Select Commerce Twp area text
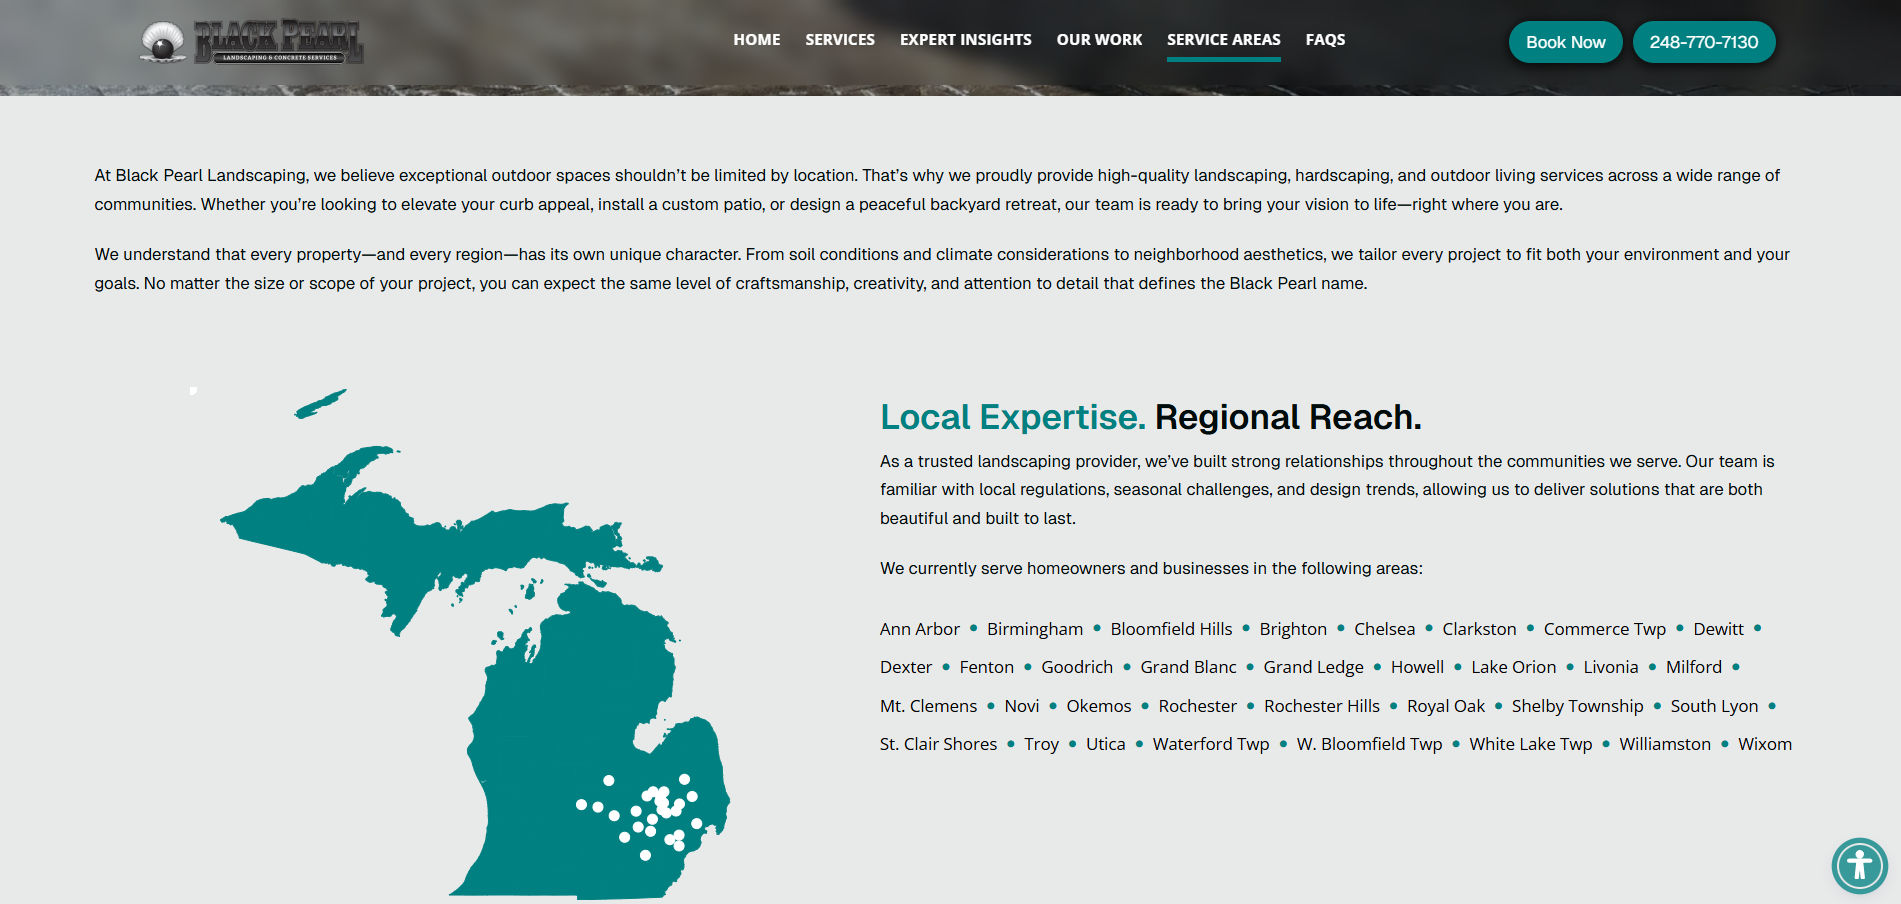This screenshot has width=1901, height=904. [x=1605, y=629]
